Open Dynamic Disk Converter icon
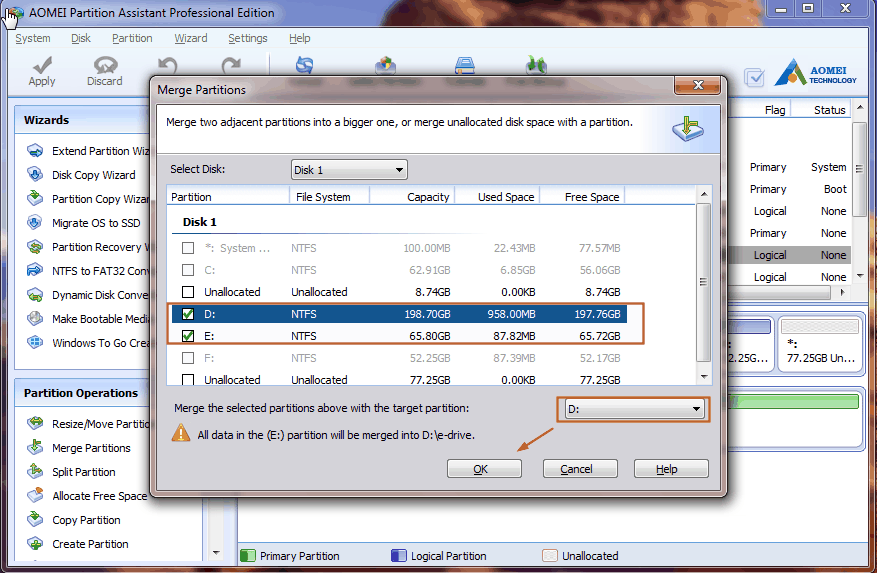Screen dimensions: 877x573 (x=35, y=294)
